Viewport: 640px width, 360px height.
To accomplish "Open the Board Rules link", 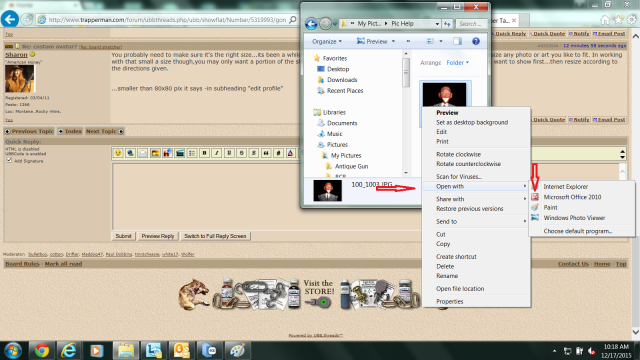I will [x=22, y=264].
